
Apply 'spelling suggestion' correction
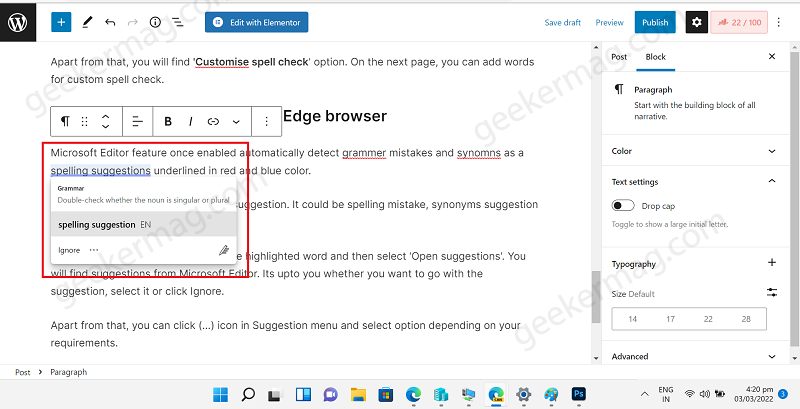tap(144, 224)
